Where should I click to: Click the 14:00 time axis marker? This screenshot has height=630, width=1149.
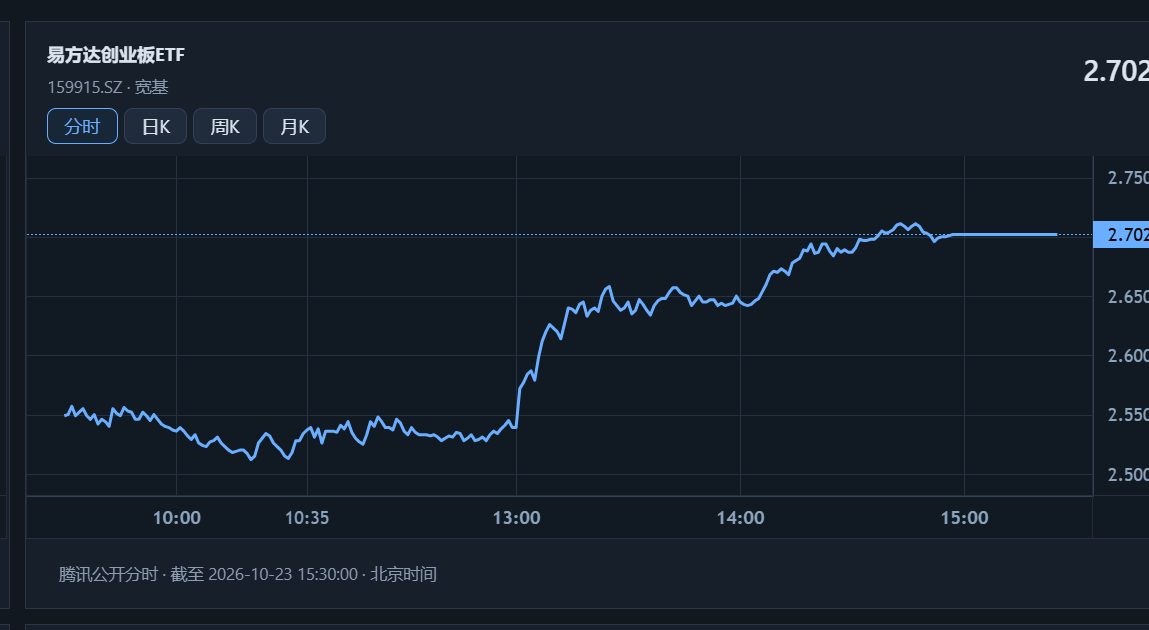pyautogui.click(x=741, y=518)
